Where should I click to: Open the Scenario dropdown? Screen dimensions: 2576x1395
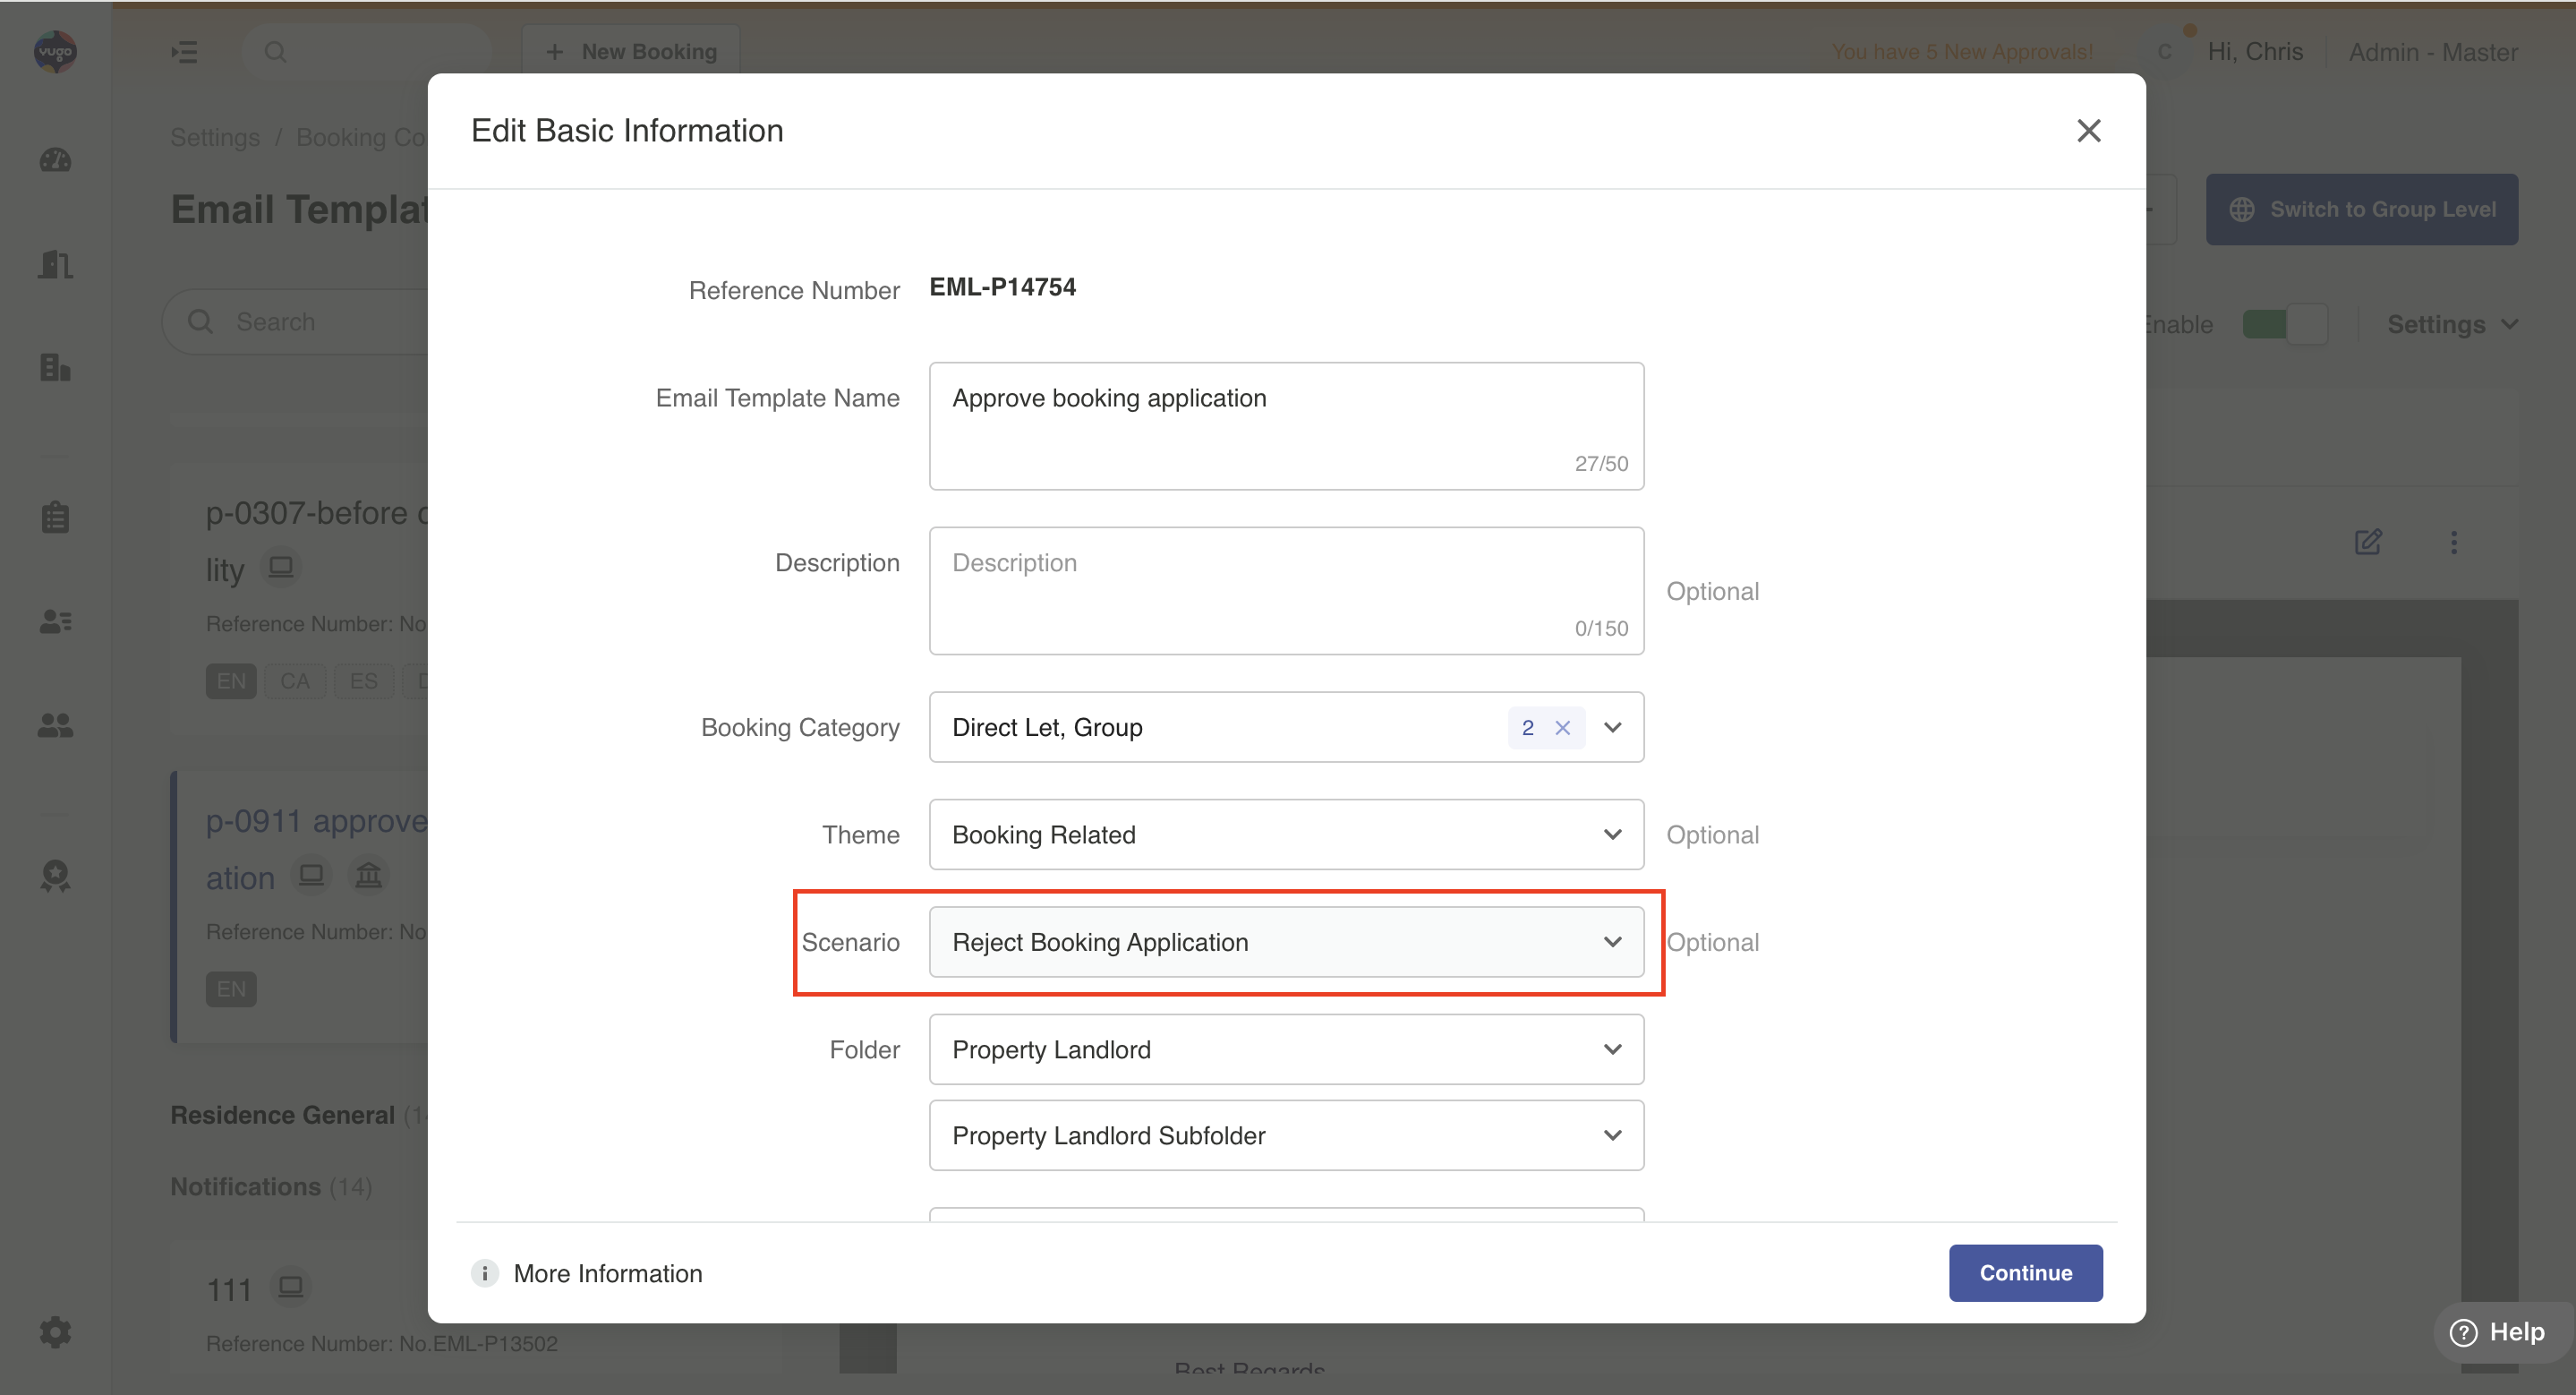coord(1286,942)
